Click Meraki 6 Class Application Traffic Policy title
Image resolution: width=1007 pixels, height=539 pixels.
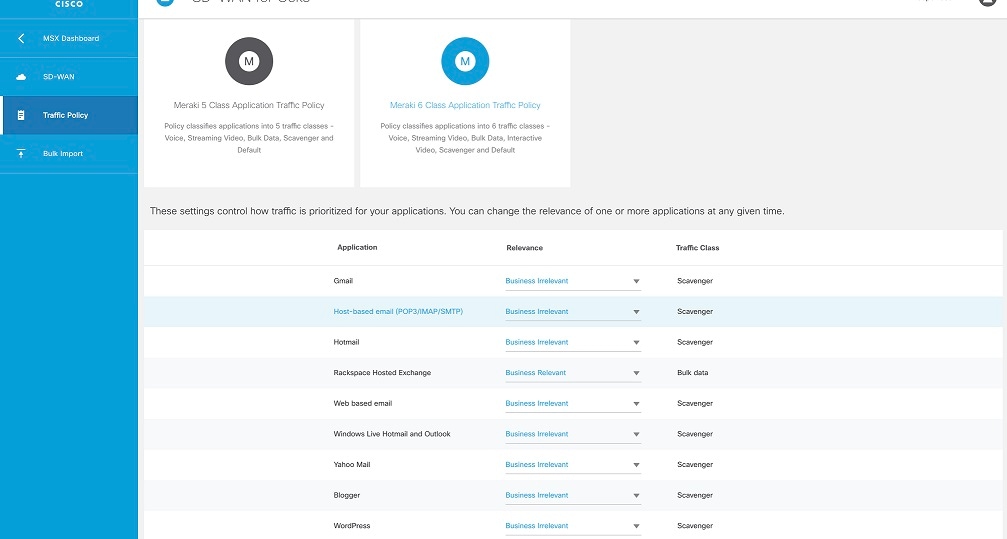point(465,105)
